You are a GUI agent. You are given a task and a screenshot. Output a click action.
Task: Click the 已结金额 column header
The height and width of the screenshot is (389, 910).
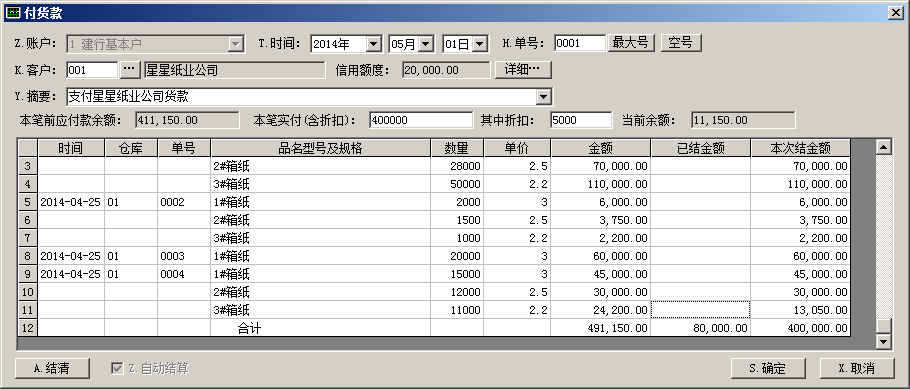tap(700, 148)
